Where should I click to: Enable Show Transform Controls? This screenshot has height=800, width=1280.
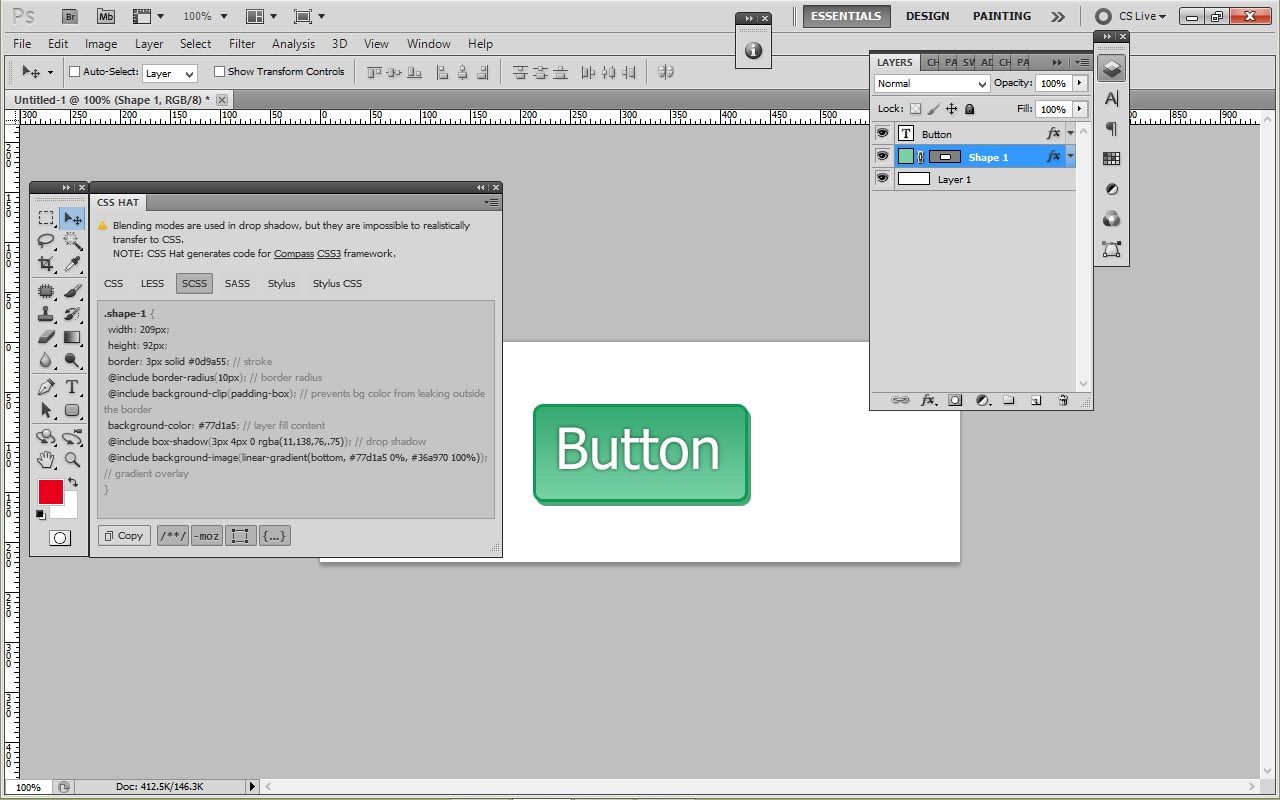[219, 72]
